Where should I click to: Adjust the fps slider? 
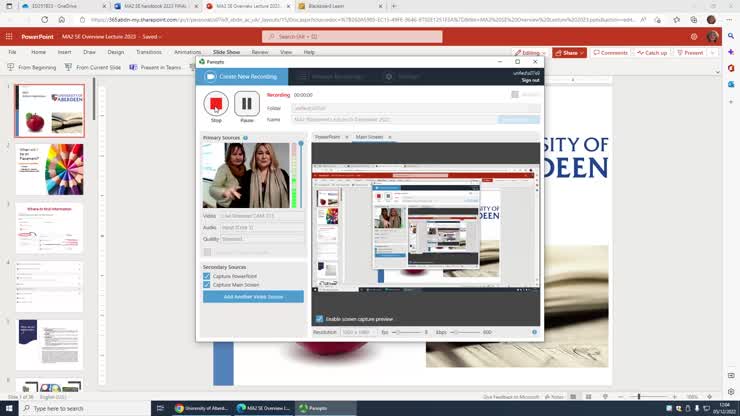point(396,332)
